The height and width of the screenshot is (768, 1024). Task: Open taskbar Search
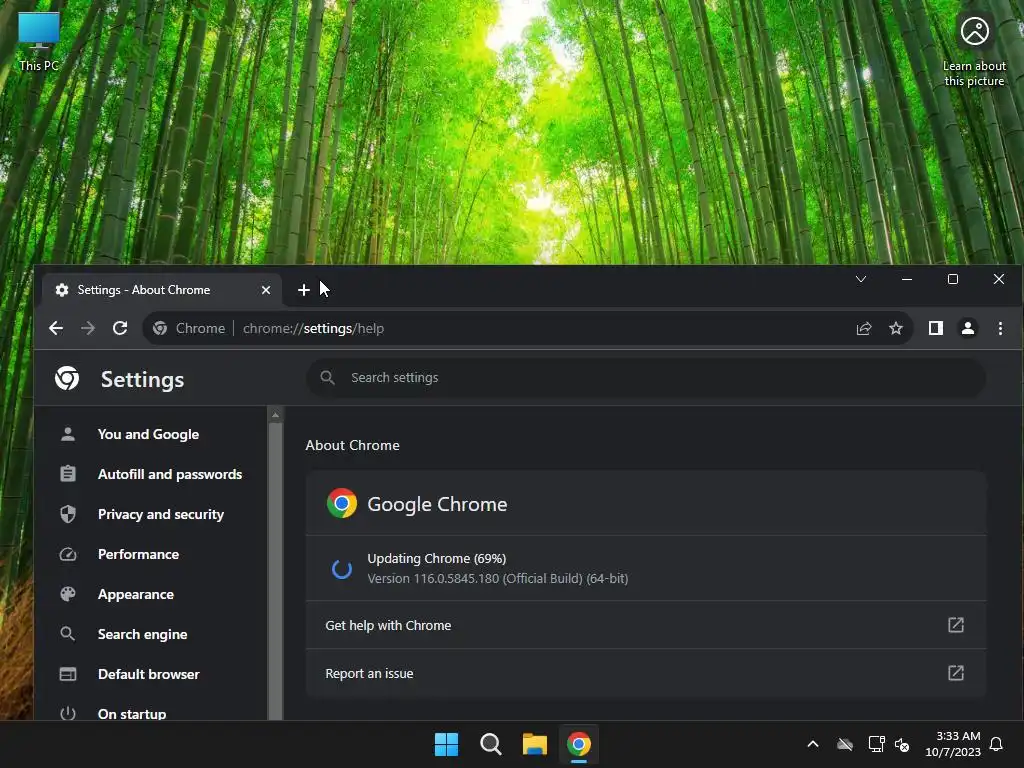490,744
